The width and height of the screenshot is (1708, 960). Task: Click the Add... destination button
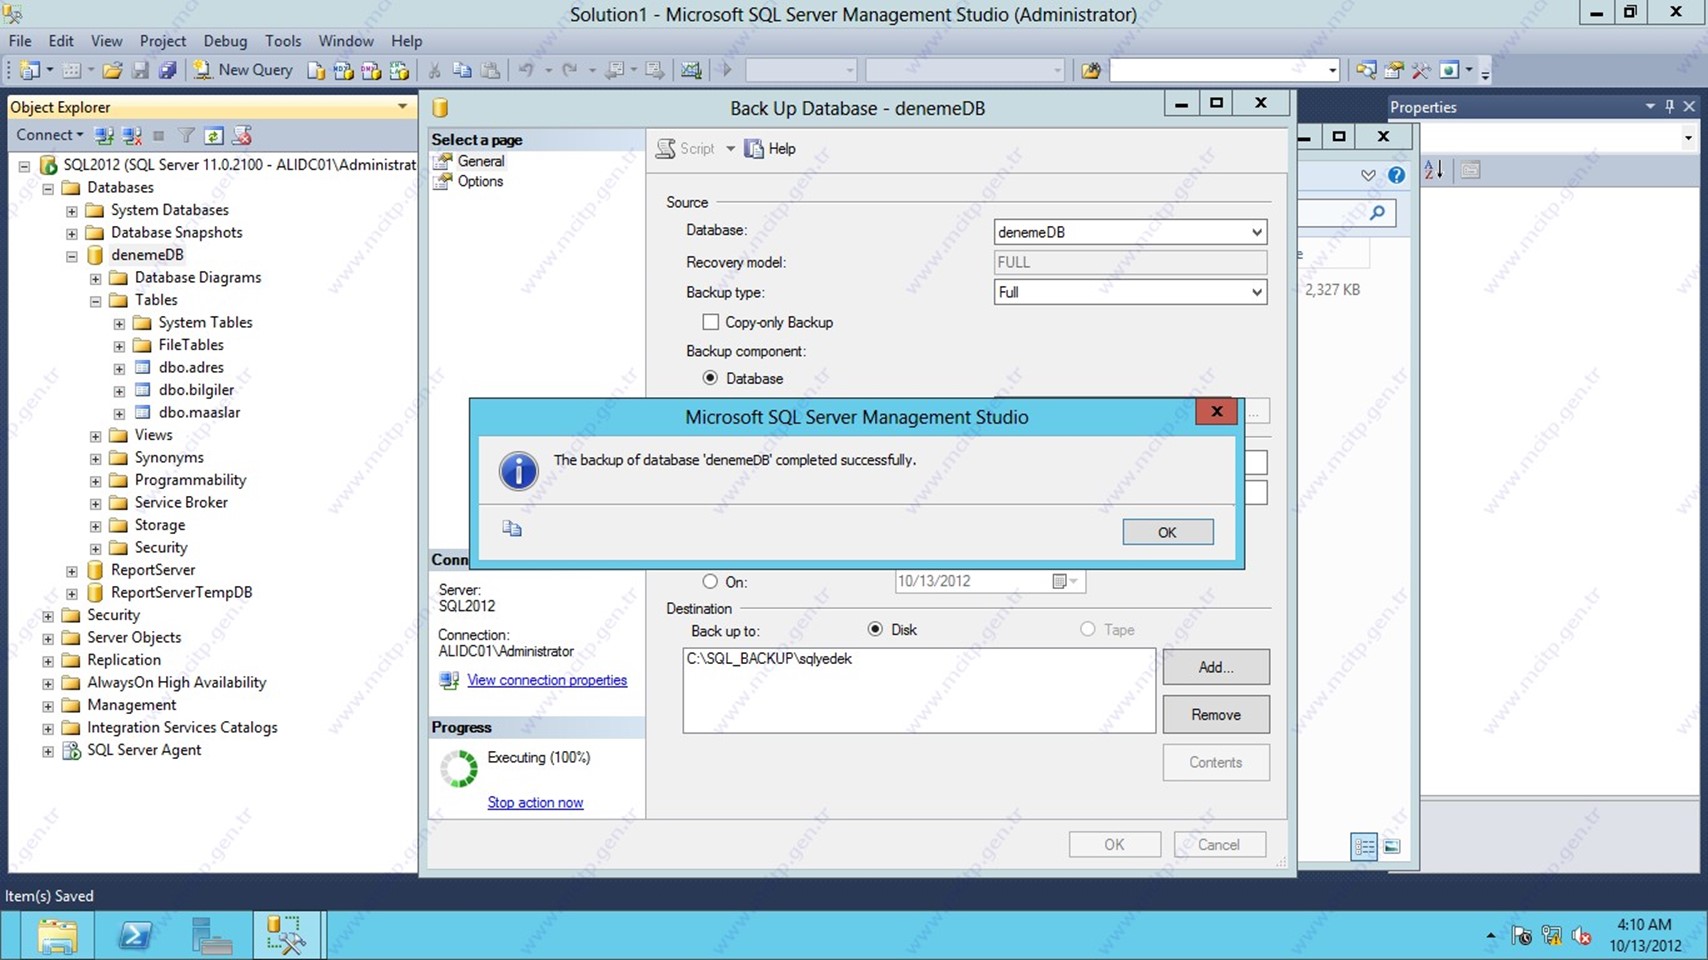1216,667
